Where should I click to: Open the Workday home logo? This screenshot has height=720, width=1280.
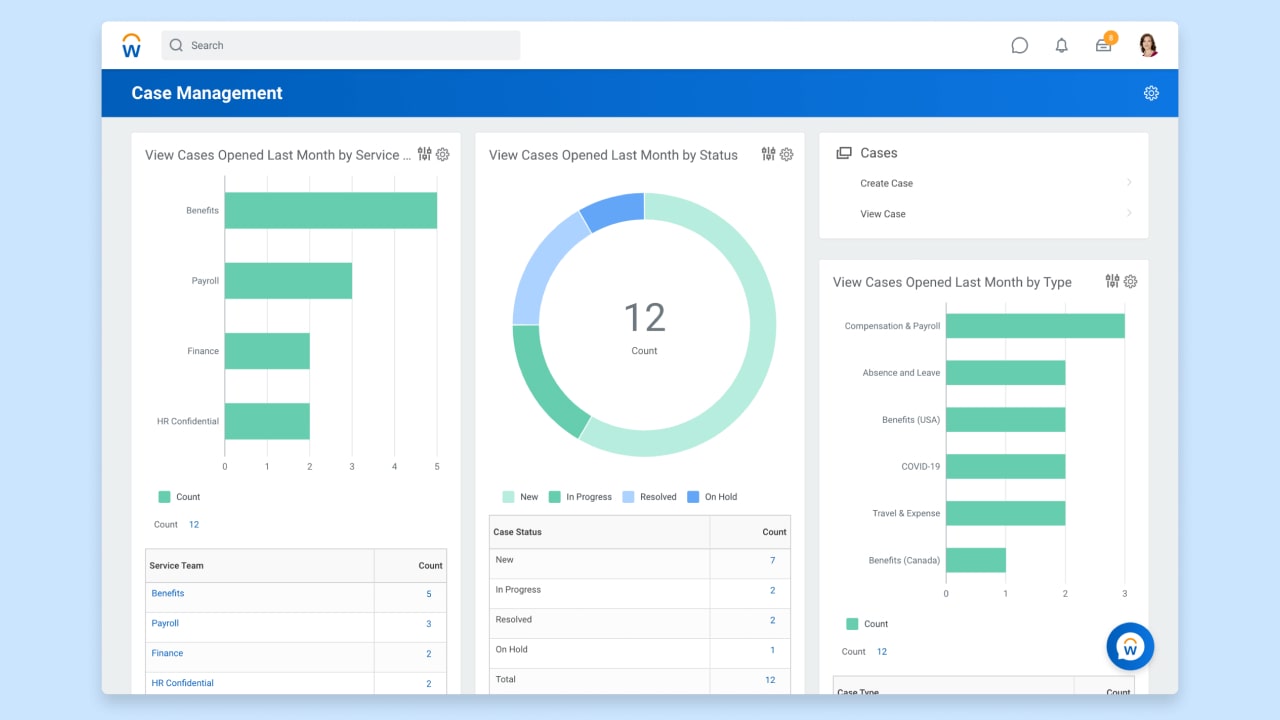tap(132, 45)
